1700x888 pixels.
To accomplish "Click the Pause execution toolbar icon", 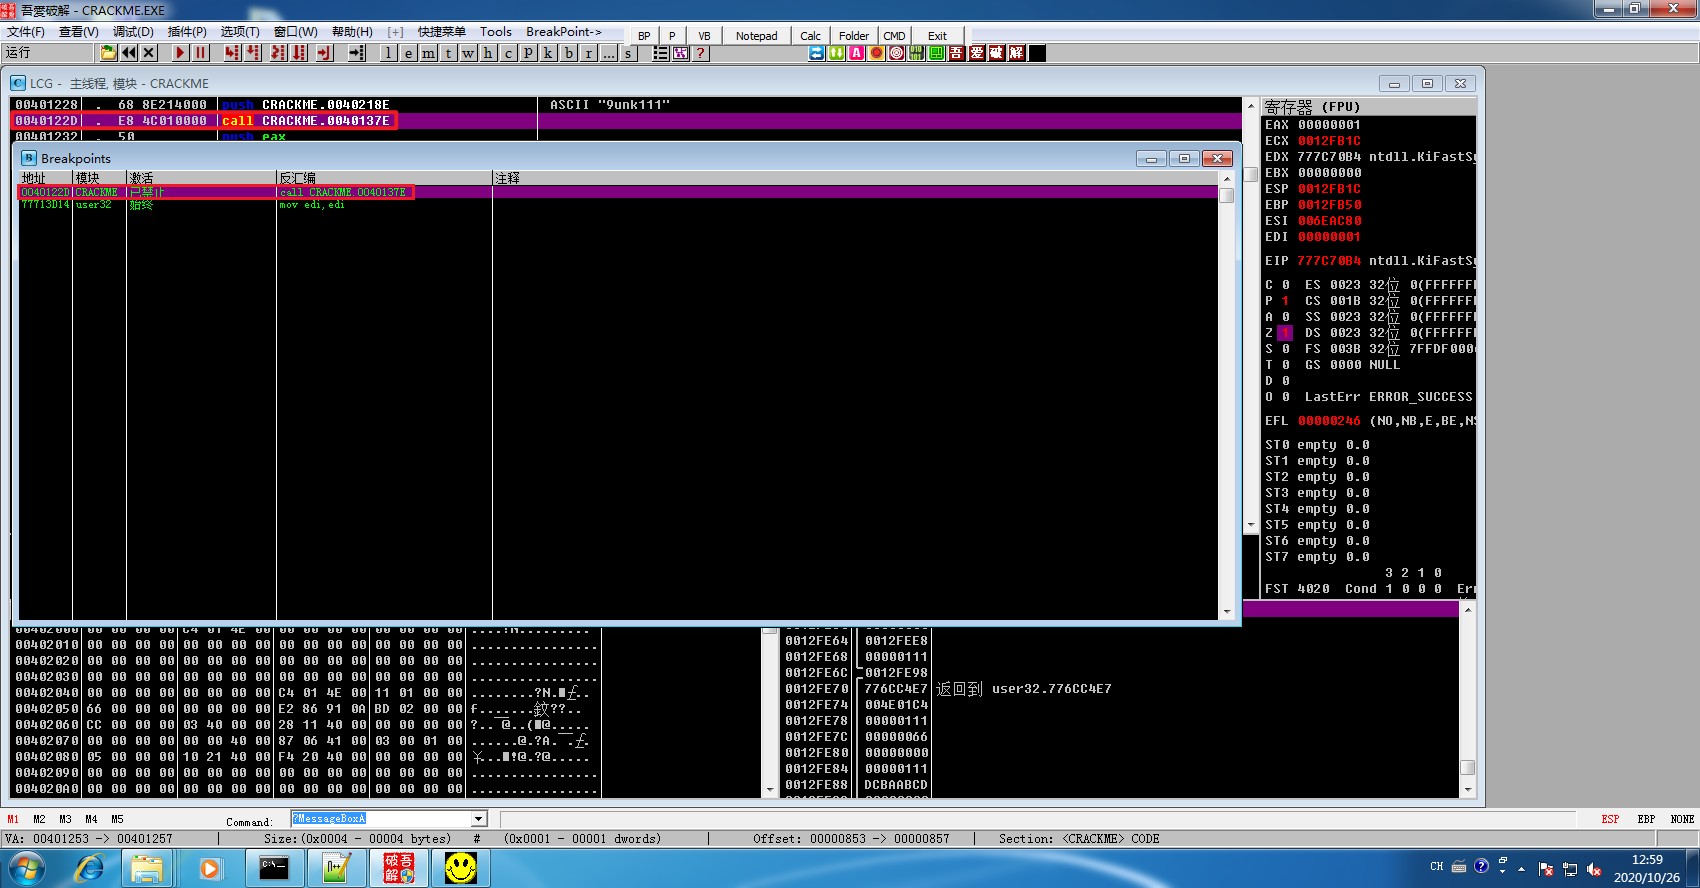I will (200, 53).
